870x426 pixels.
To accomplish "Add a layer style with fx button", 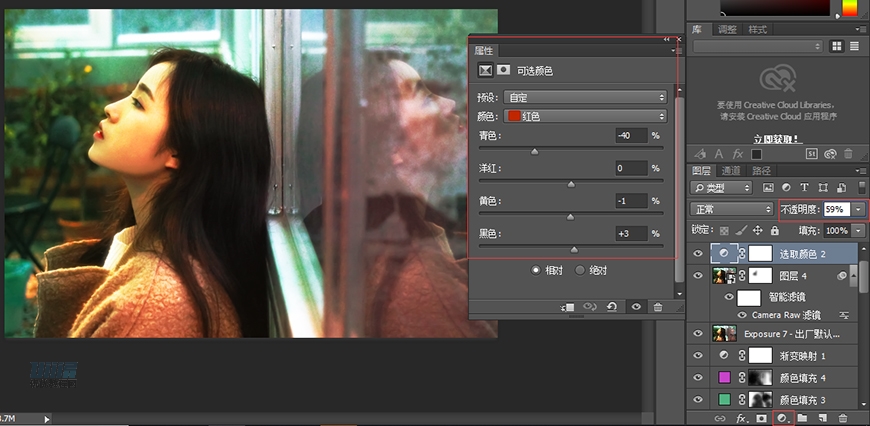I will (742, 418).
